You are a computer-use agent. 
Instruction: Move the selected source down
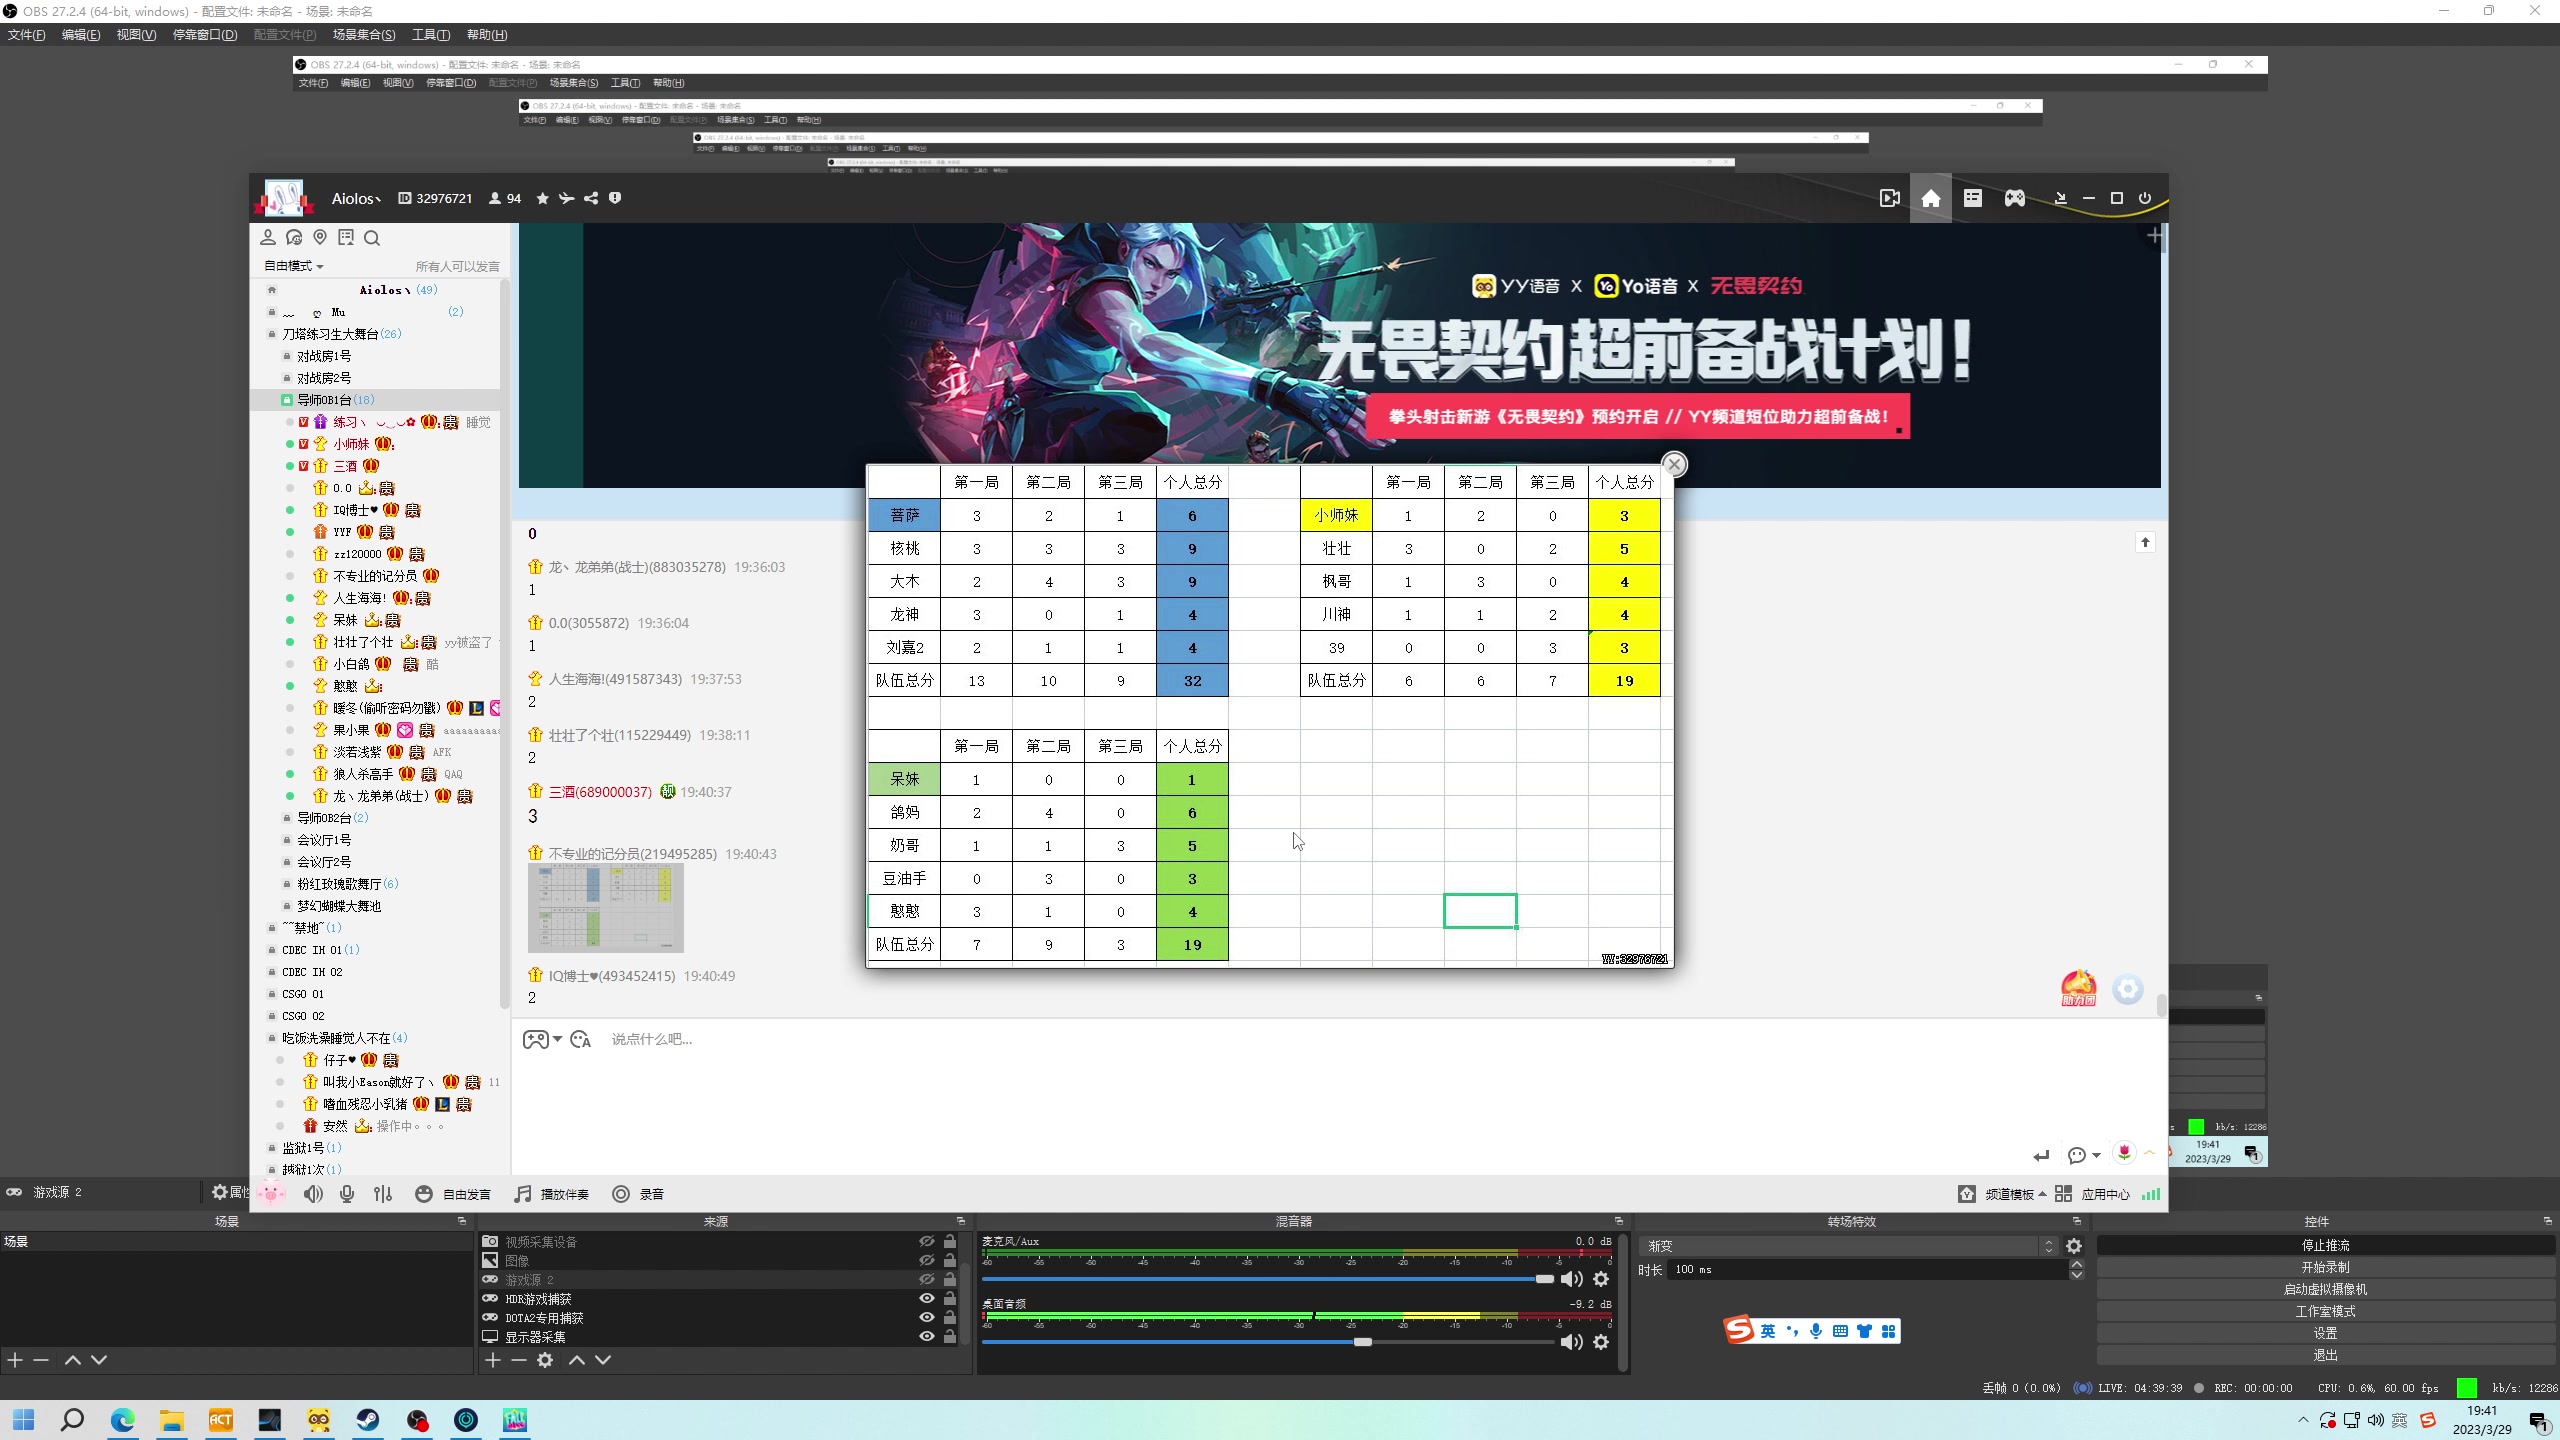(603, 1360)
